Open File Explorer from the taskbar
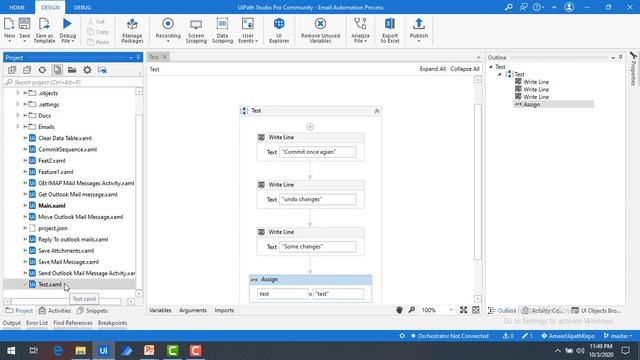640x360 pixels. [x=80, y=351]
